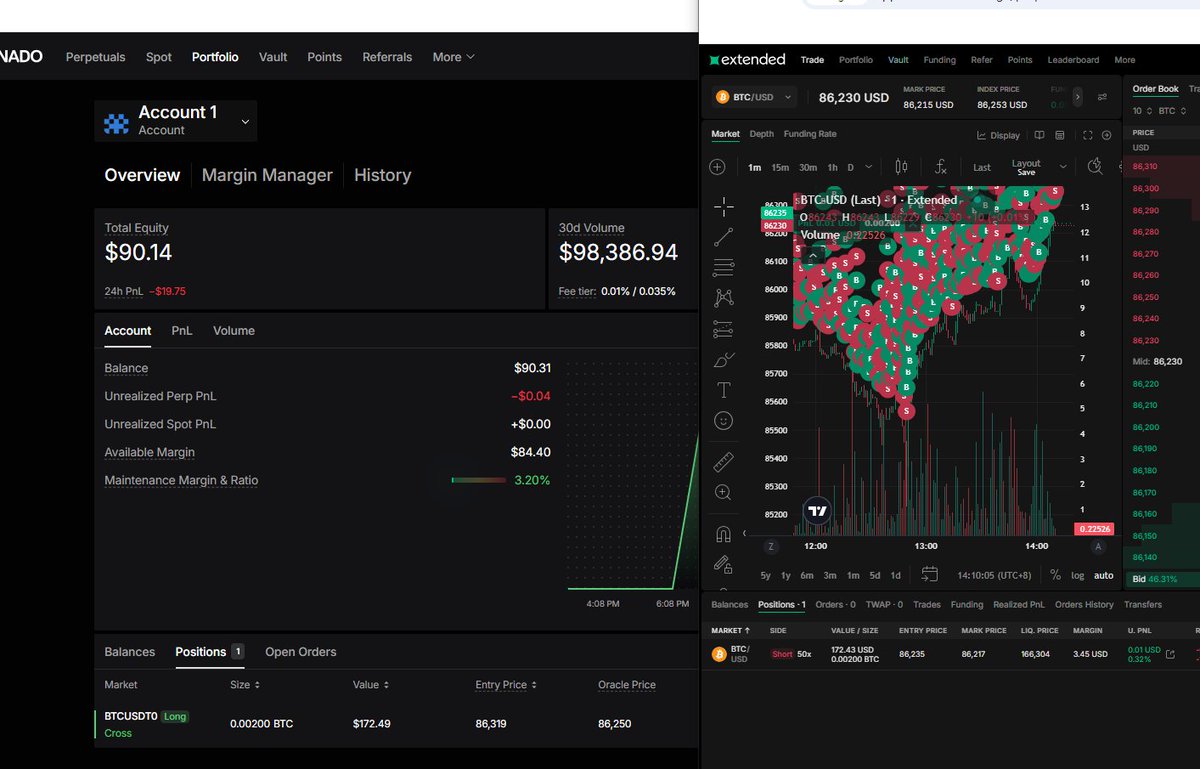The height and width of the screenshot is (769, 1200).
Task: Collapse the chart legend with caret button
Action: pos(813,256)
